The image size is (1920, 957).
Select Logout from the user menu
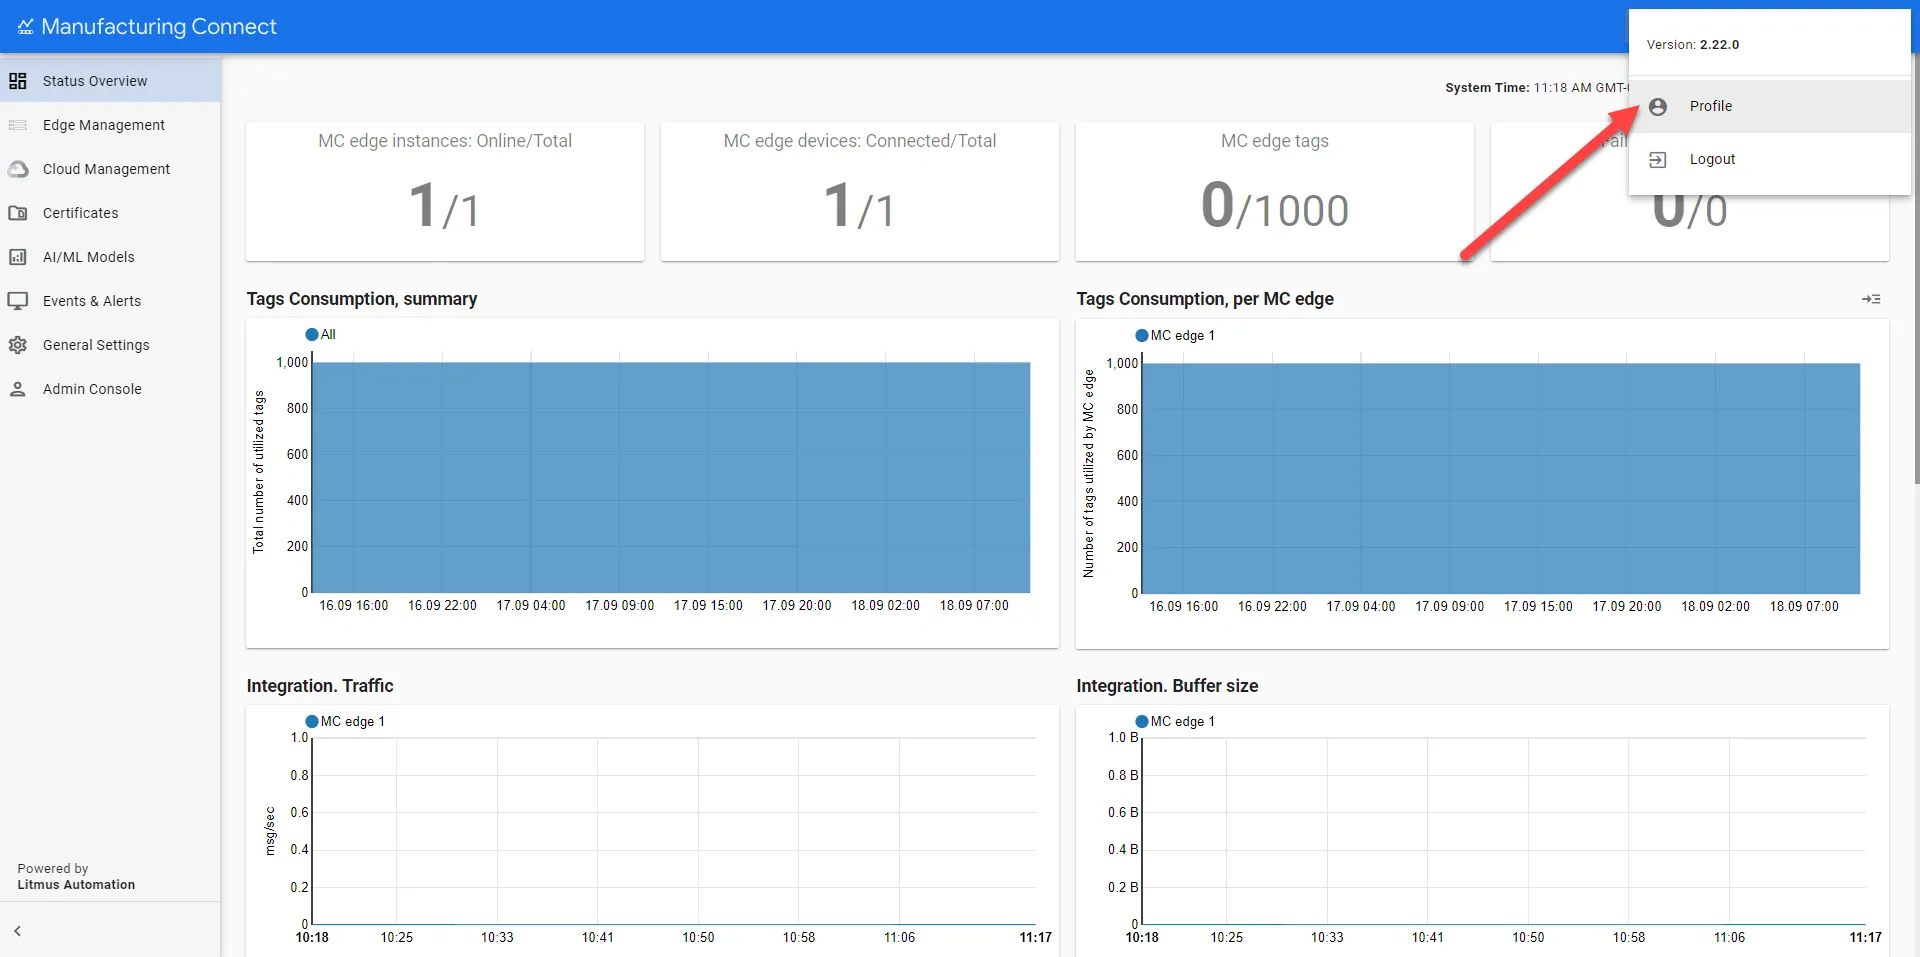1769,159
